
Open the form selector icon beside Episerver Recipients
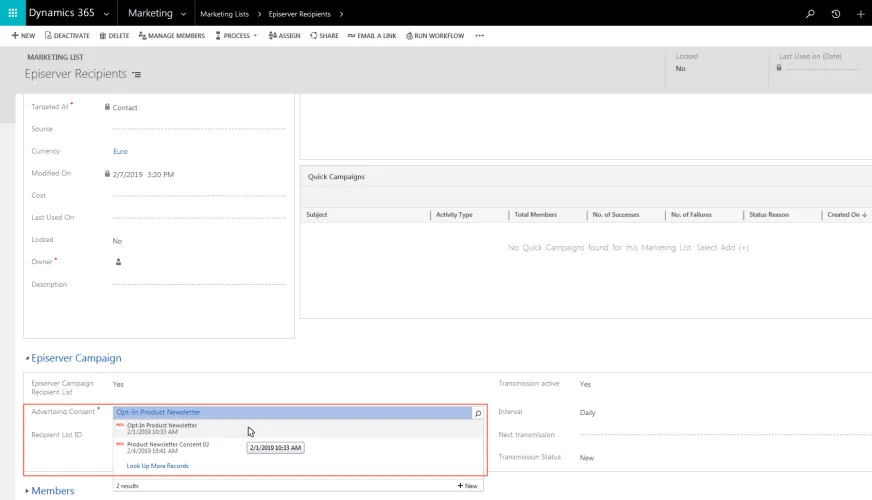(136, 75)
